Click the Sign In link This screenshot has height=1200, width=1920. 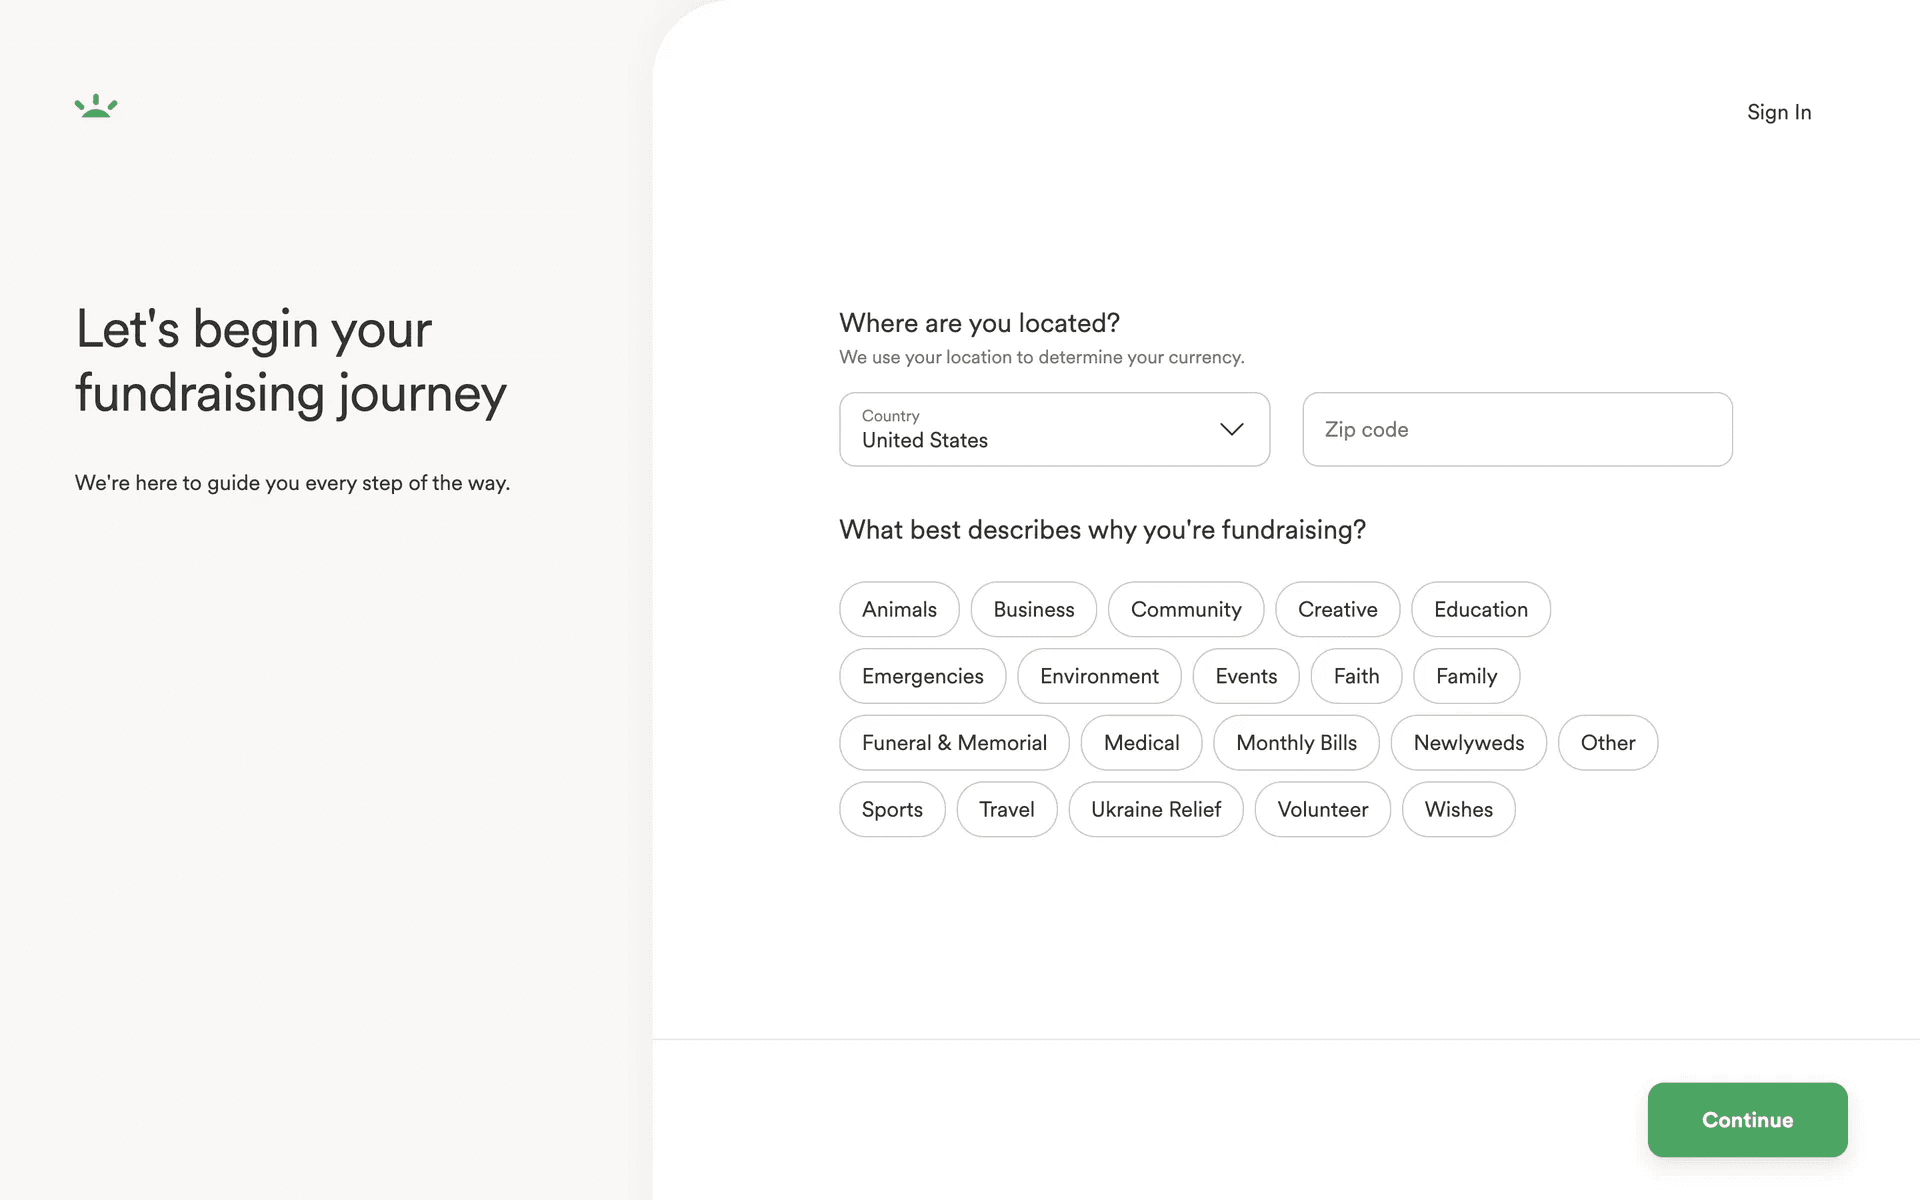pyautogui.click(x=1779, y=112)
